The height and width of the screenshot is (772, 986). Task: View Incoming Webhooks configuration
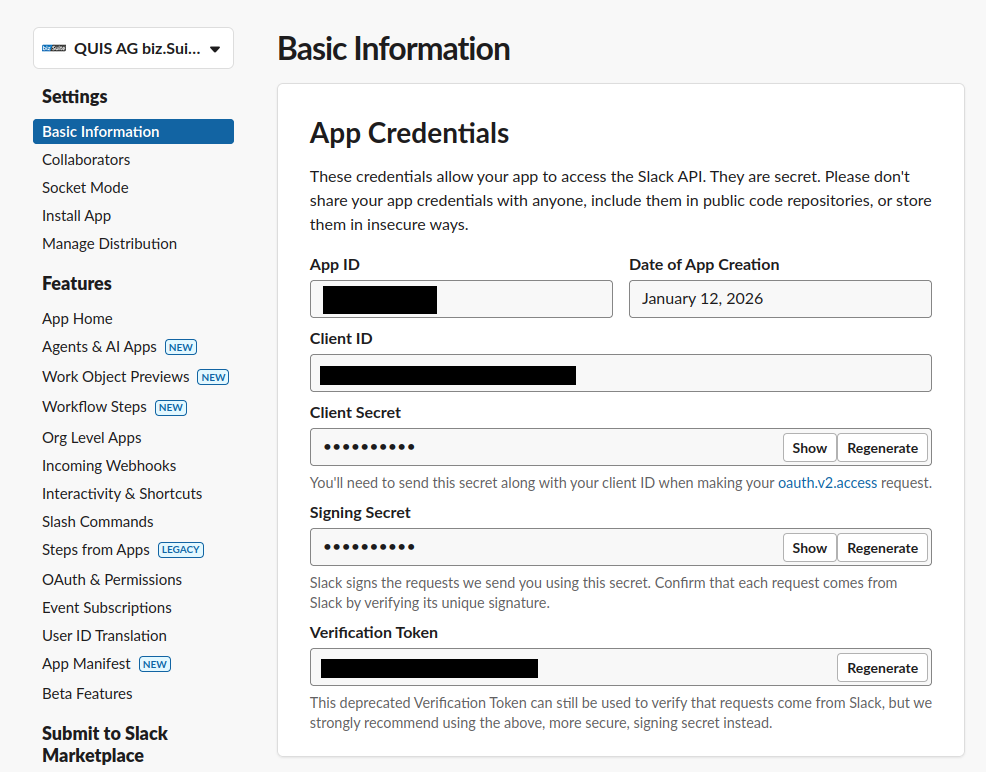click(x=109, y=465)
